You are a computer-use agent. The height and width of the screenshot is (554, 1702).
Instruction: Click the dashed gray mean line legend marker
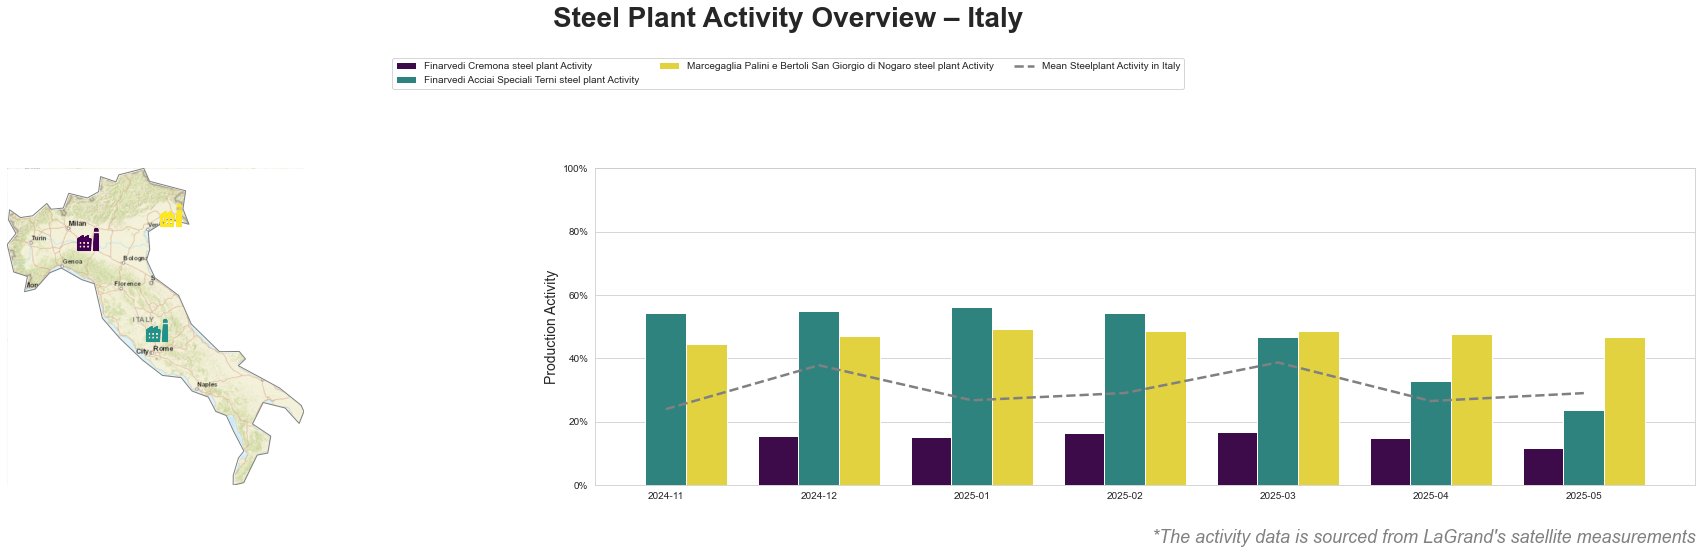[x=1024, y=65]
